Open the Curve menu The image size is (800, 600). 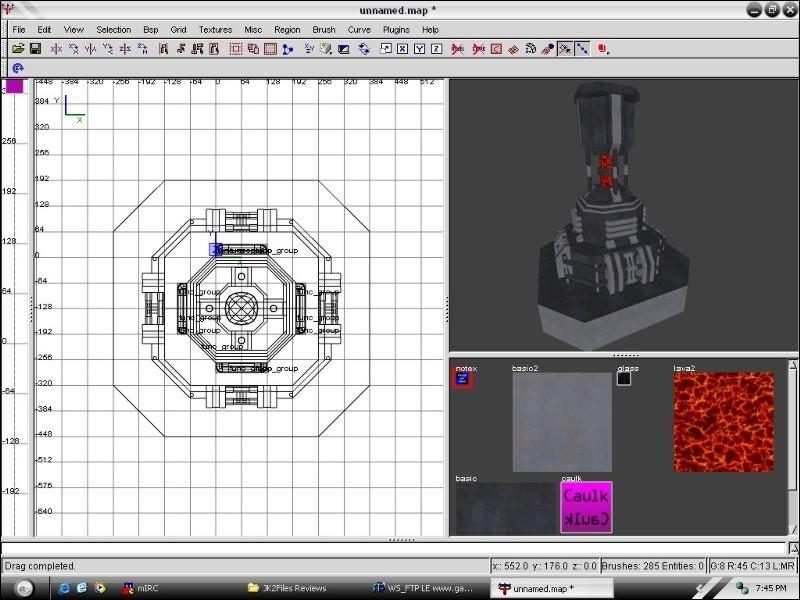pos(358,30)
